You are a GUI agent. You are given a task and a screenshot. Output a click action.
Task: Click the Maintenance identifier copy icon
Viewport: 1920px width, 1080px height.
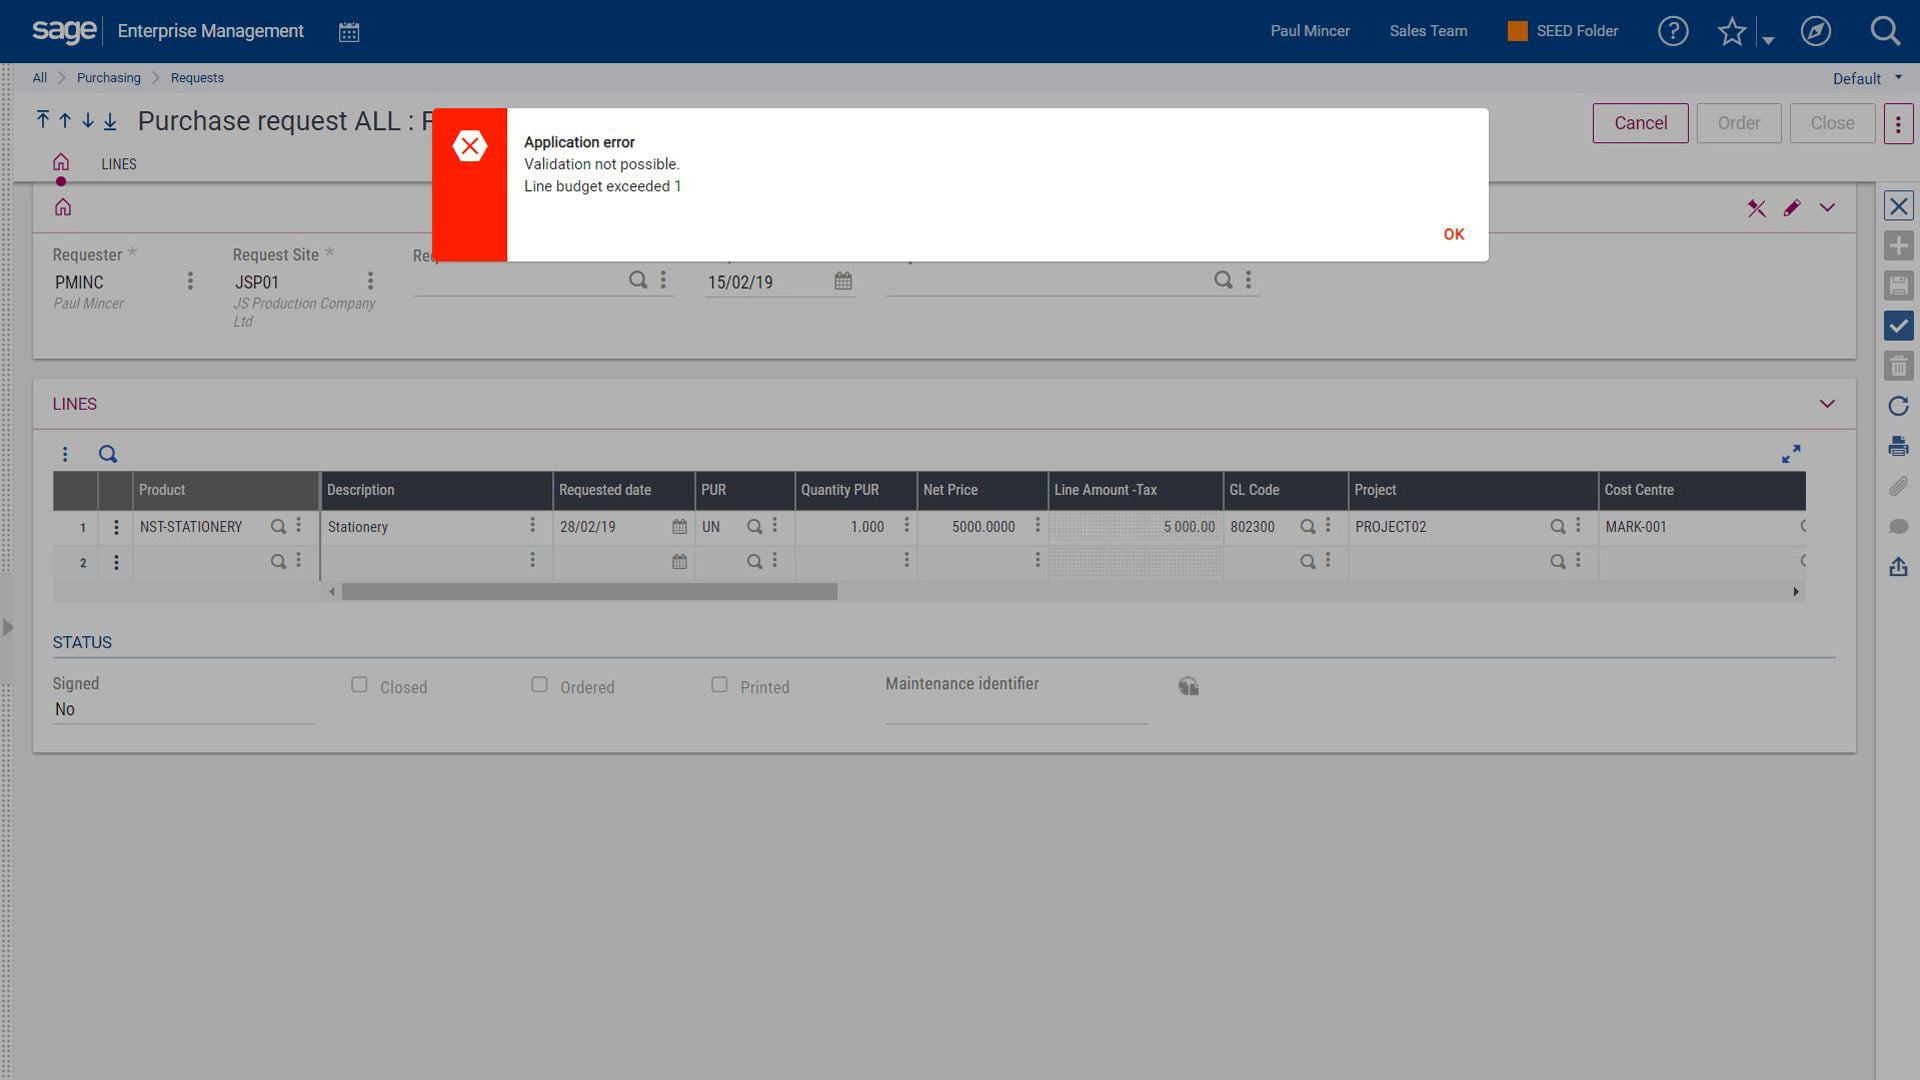[x=1188, y=684]
